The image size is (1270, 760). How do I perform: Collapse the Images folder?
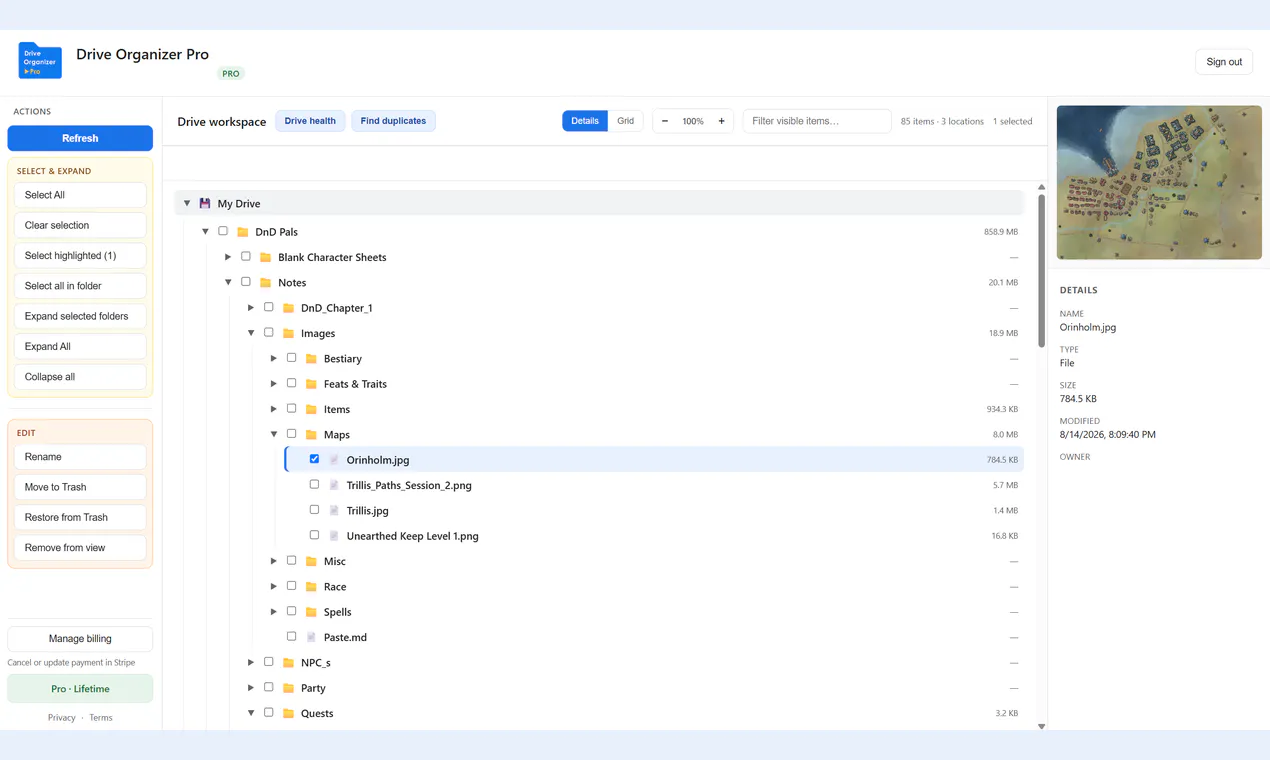click(x=251, y=333)
